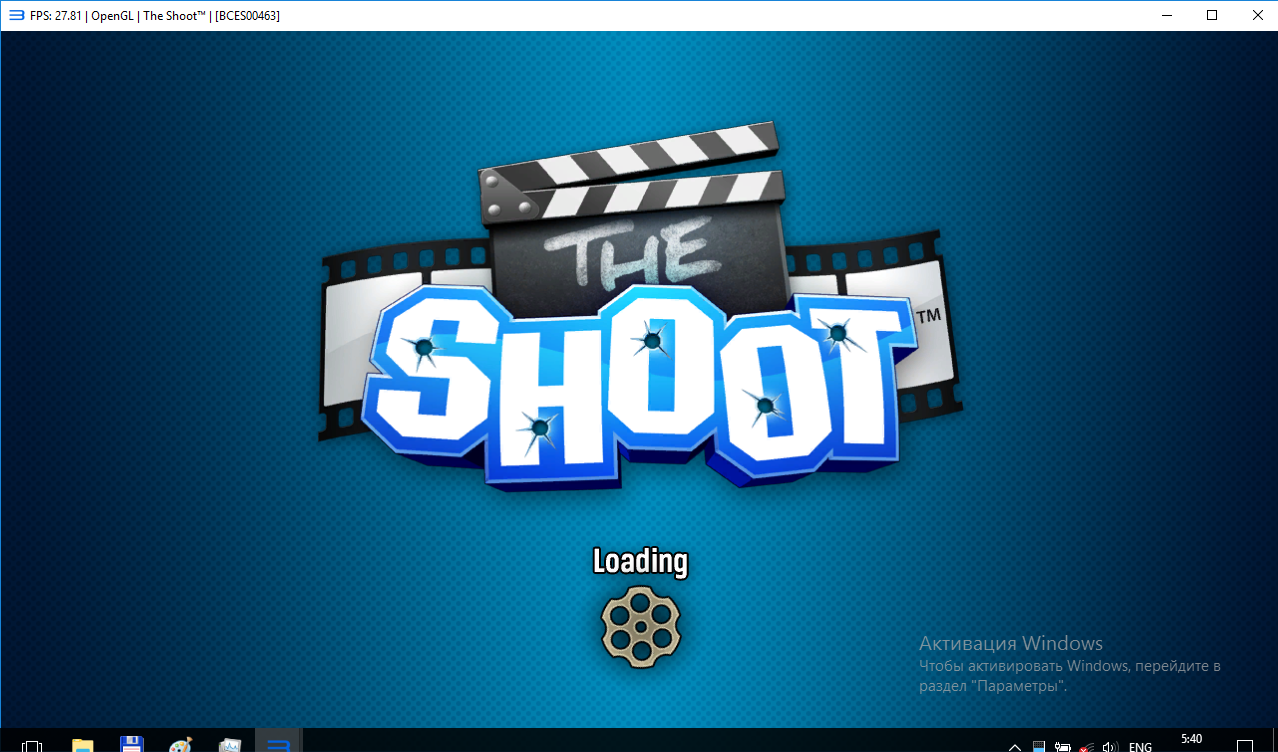1278x752 pixels.
Task: Click the Loading text label
Action: click(640, 561)
